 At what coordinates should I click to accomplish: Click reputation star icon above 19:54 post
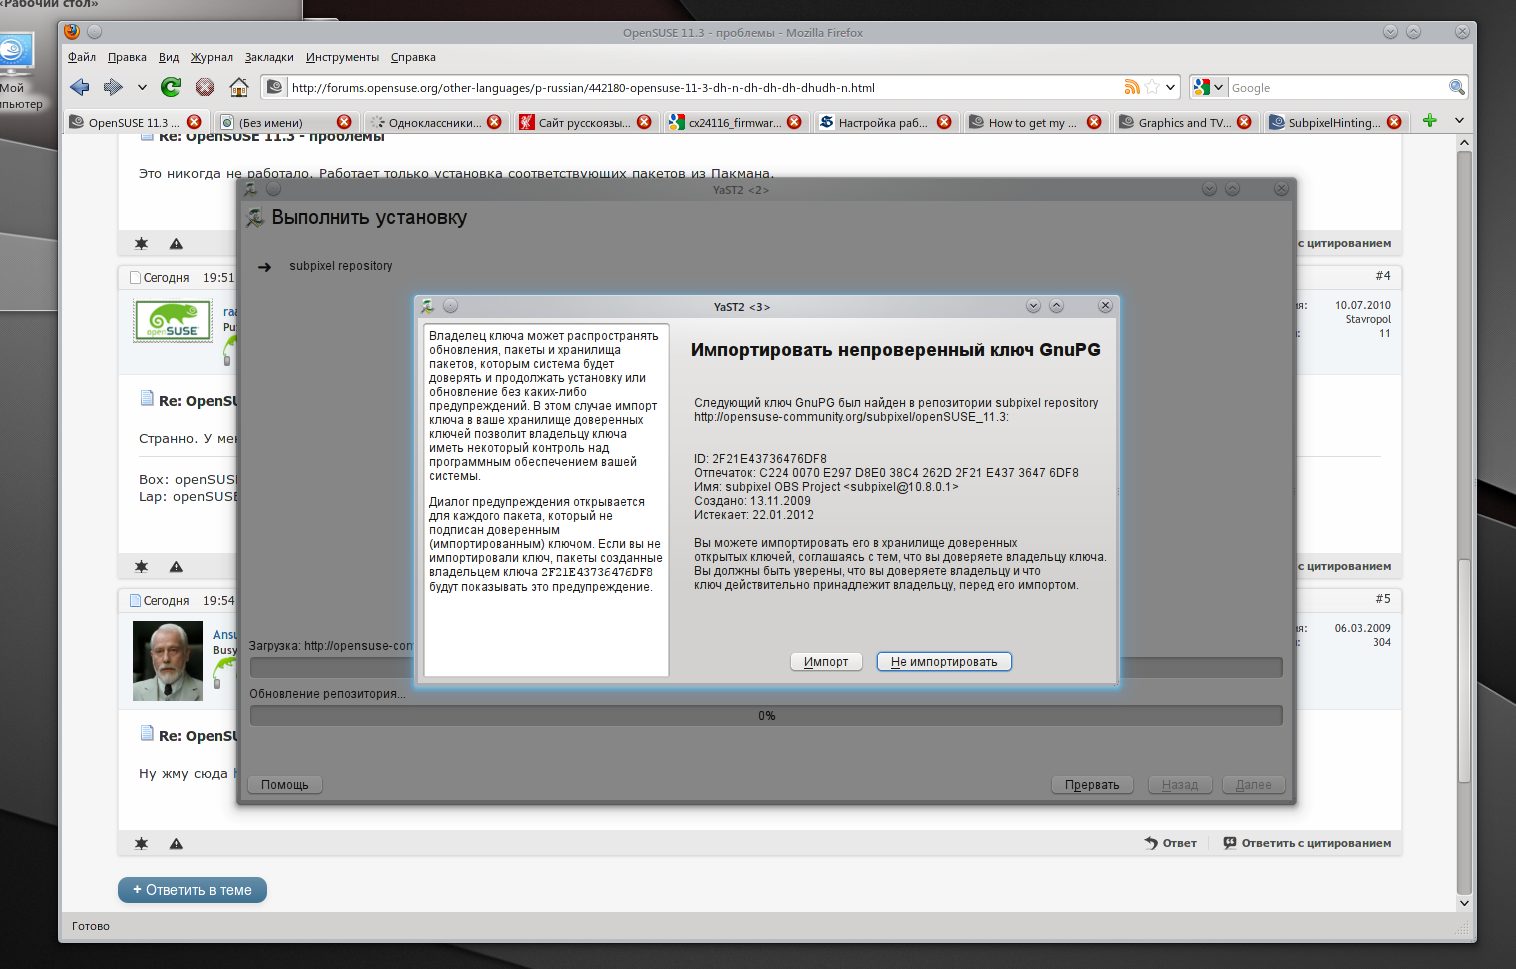click(141, 566)
